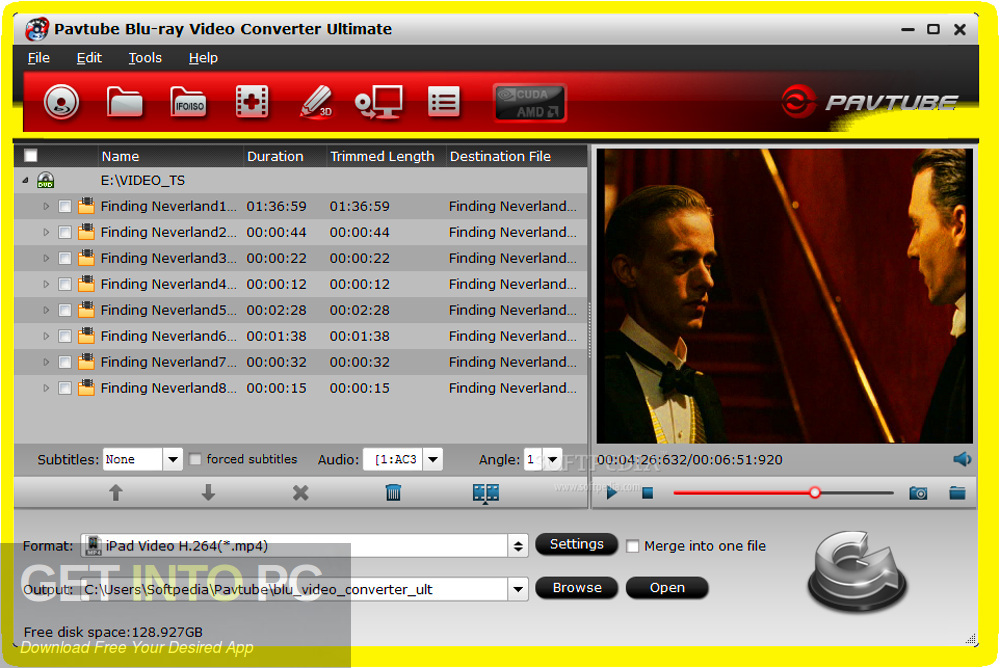Image resolution: width=1000 pixels, height=668 pixels.
Task: Click Finding Neverland1 clip icon
Action: [x=86, y=206]
